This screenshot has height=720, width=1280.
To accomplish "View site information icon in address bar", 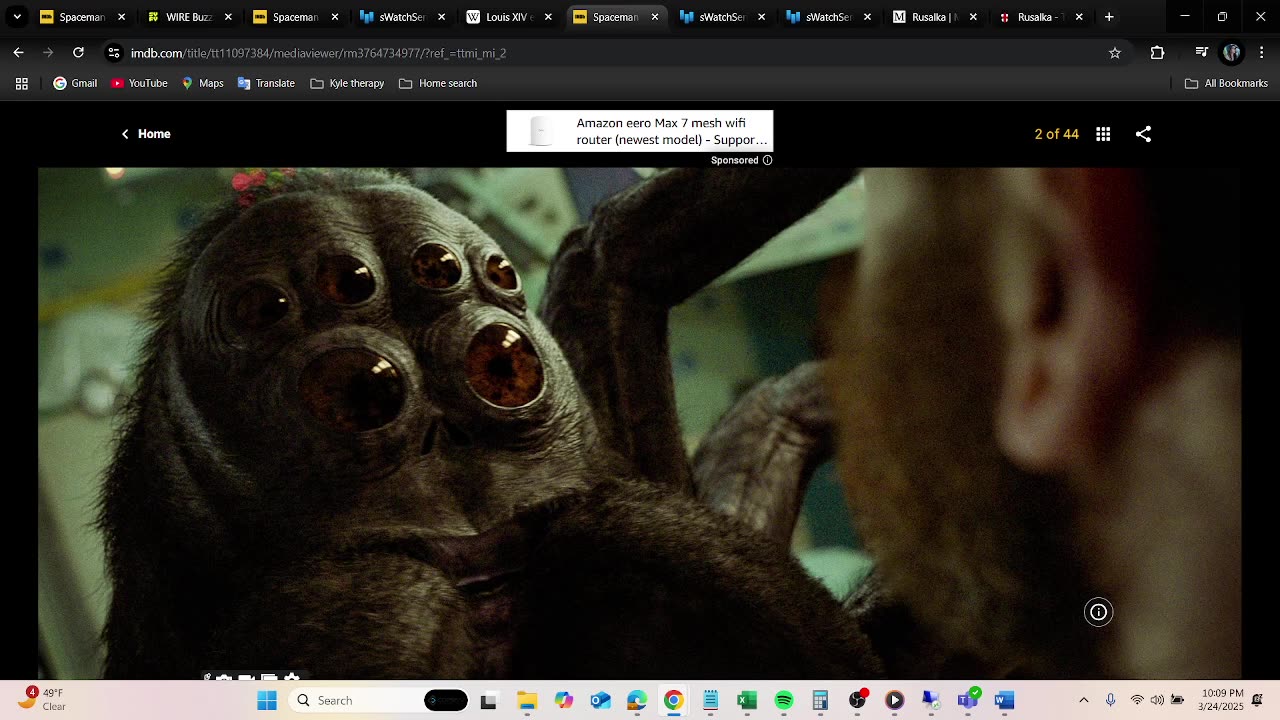I will tap(114, 53).
